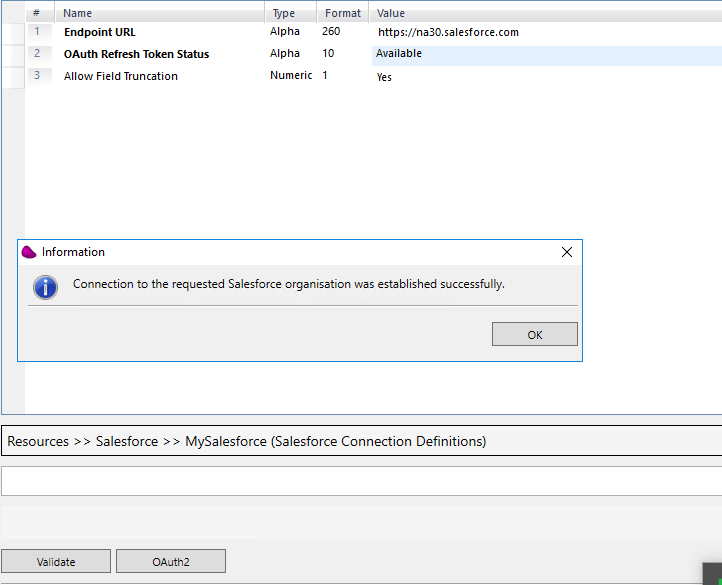Click the Alpha type of OAuth Refresh Token Status
The image size is (722, 585).
pyautogui.click(x=285, y=53)
